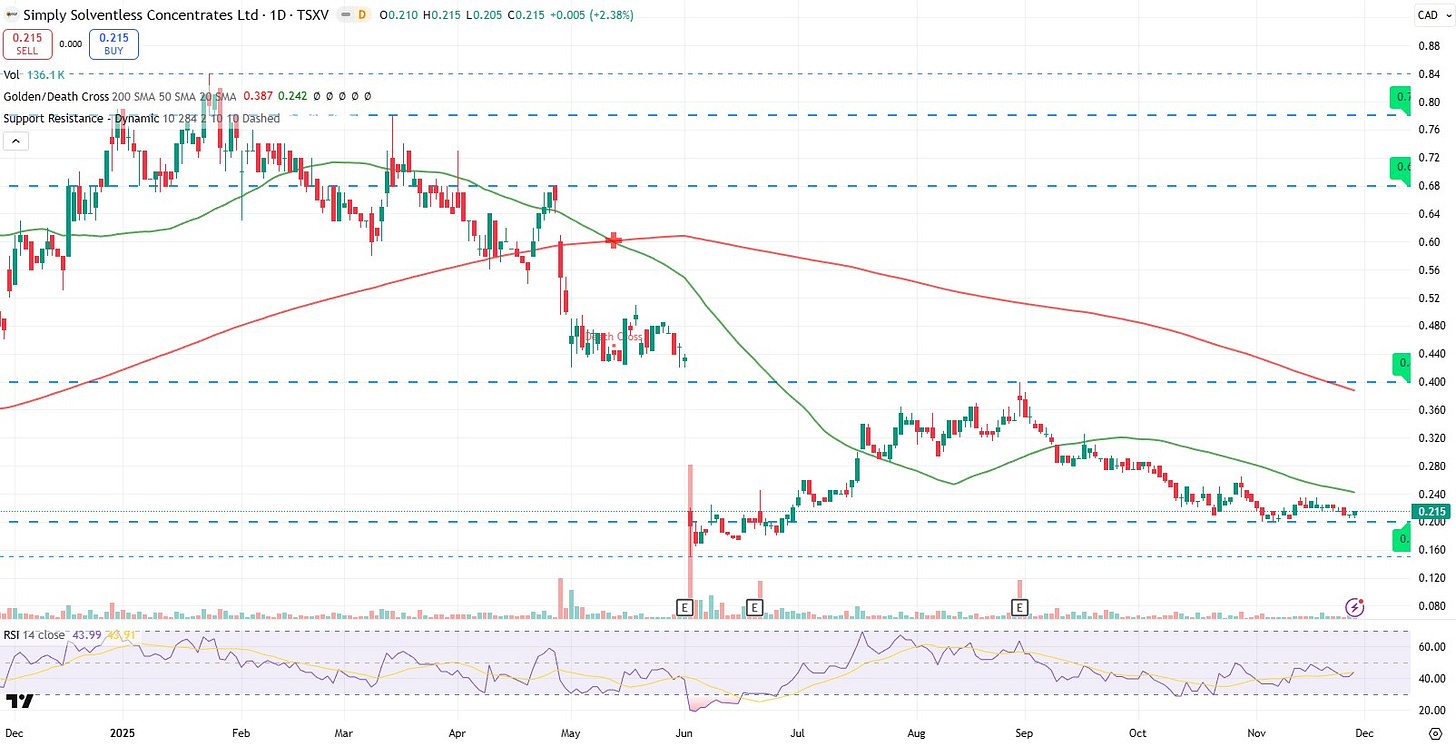
Task: Click Aug on the time axis
Action: [x=915, y=732]
